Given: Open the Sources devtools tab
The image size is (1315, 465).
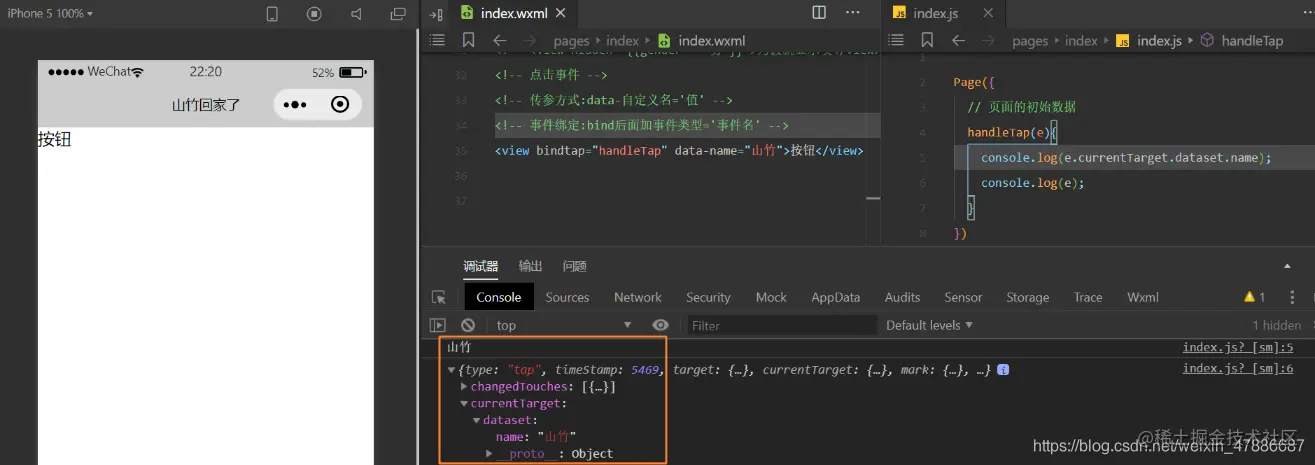Looking at the screenshot, I should pyautogui.click(x=567, y=297).
